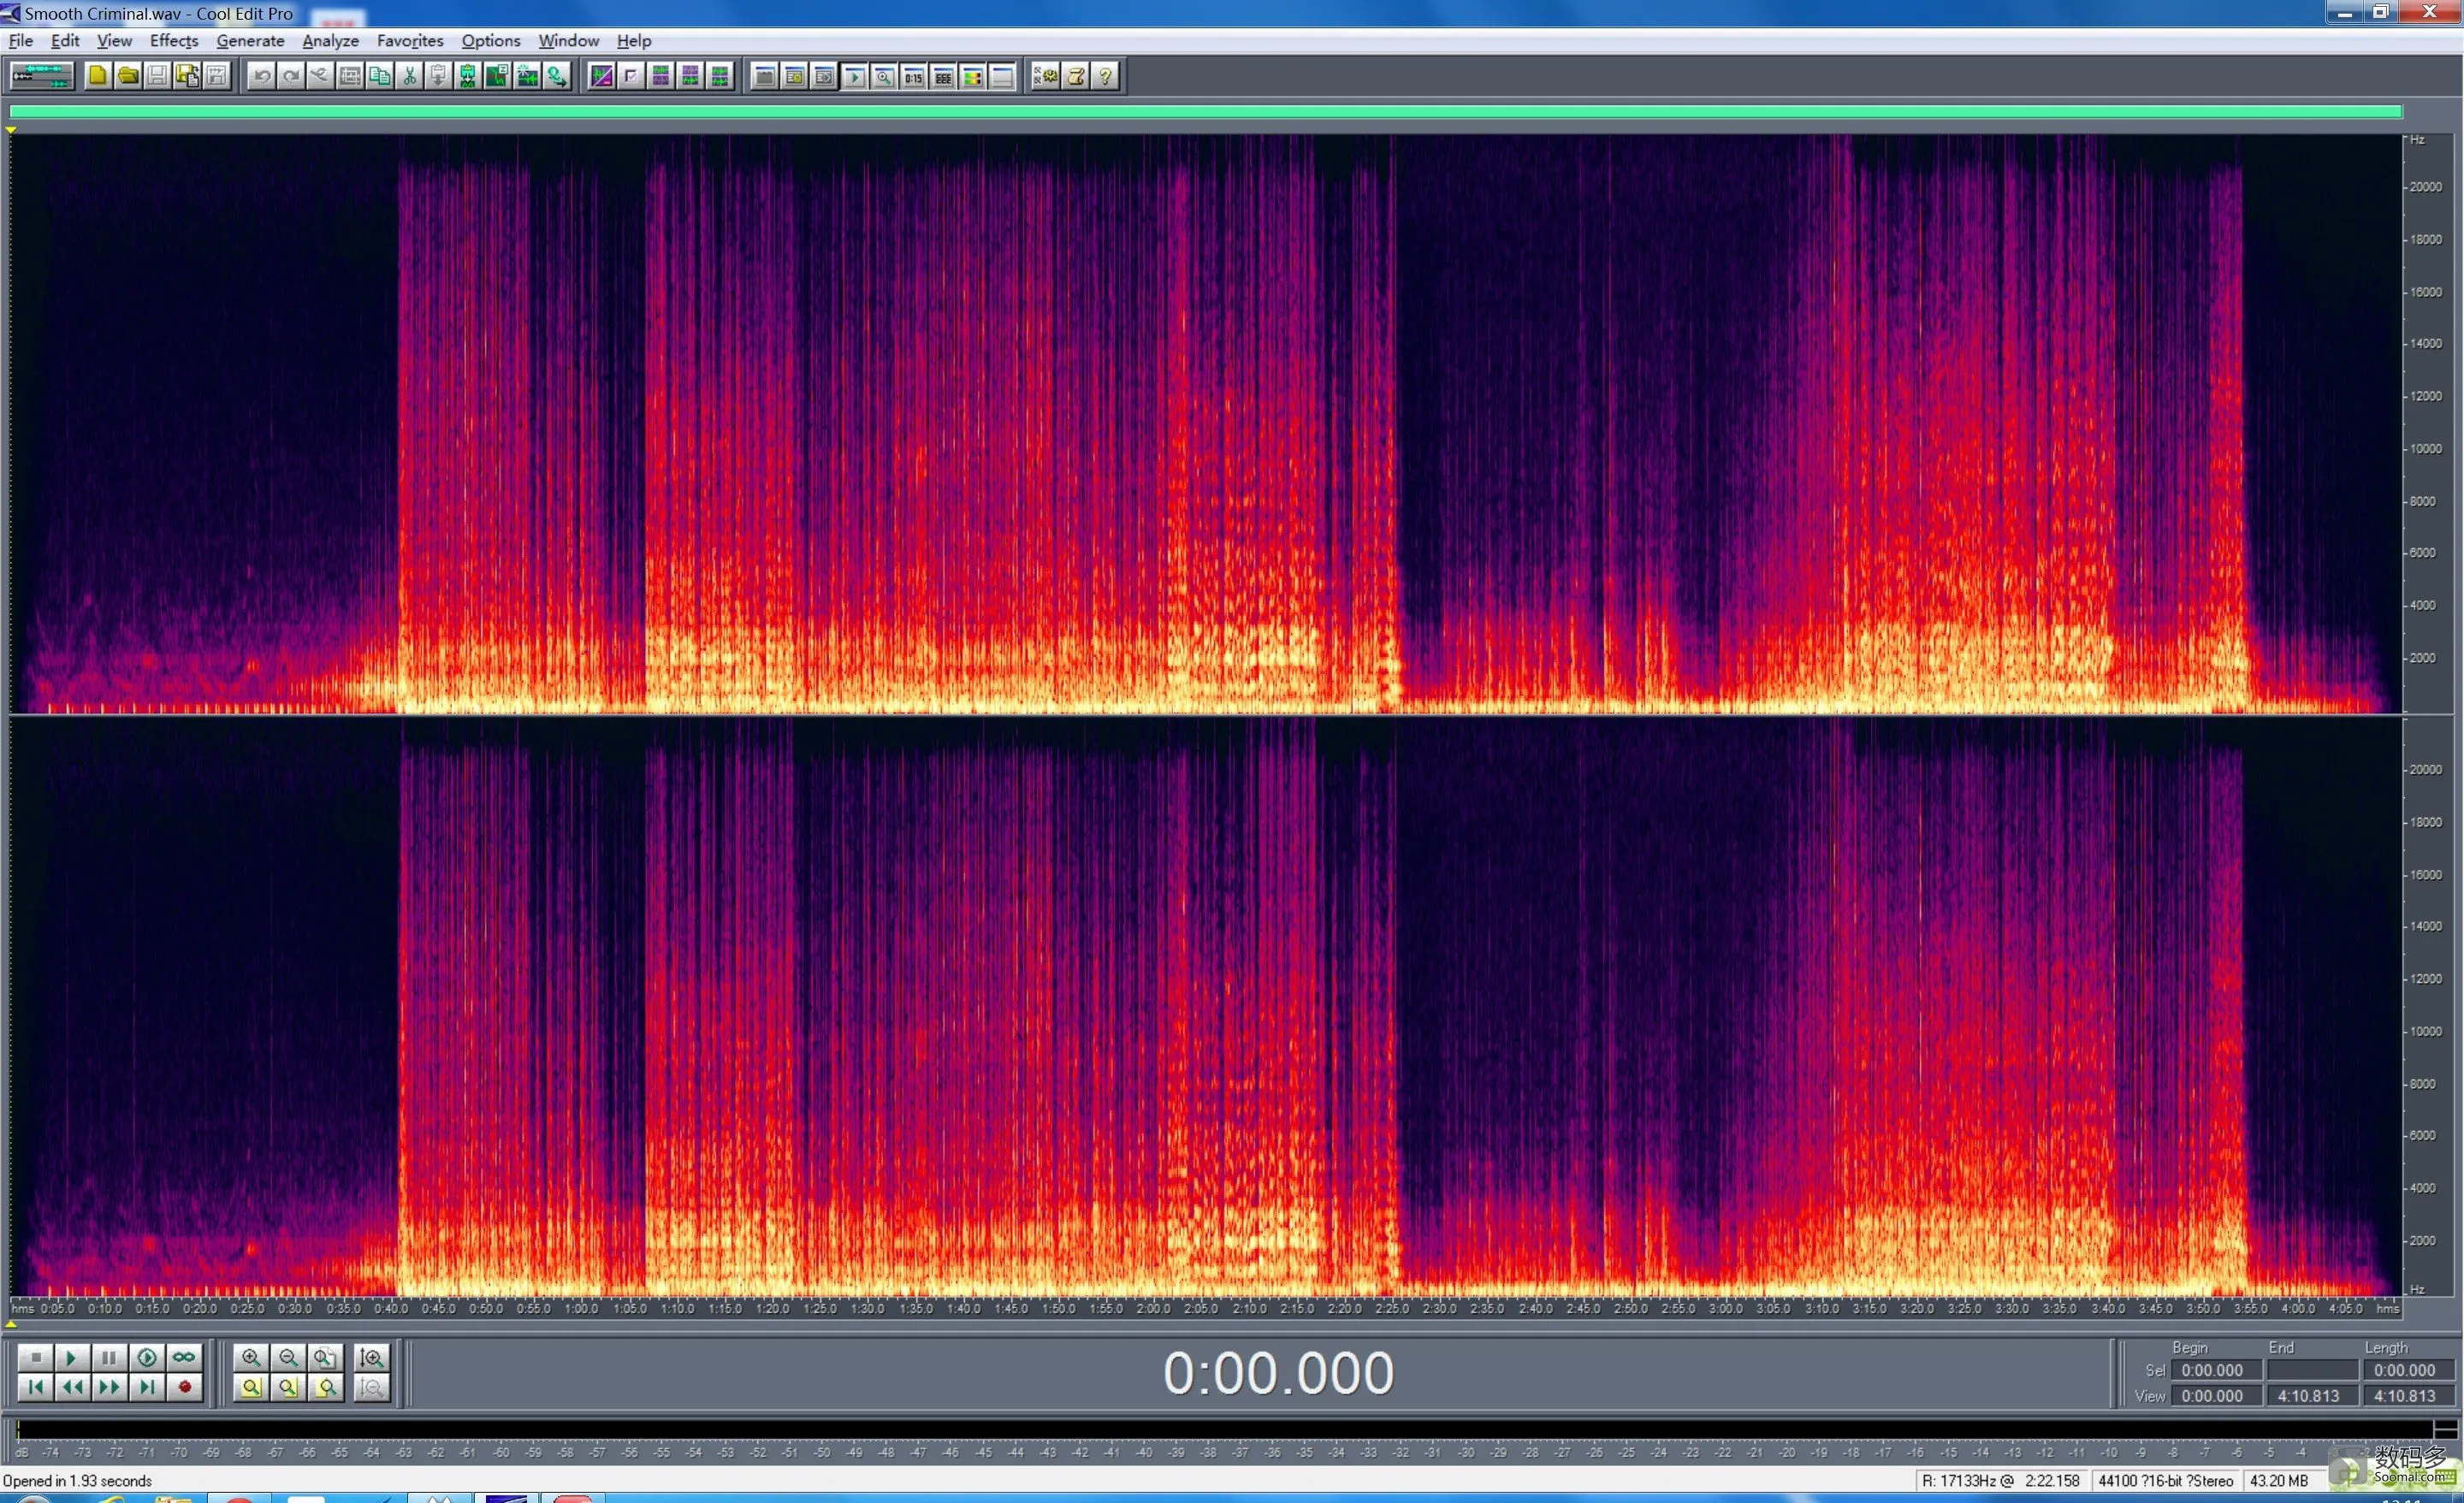Click the Find Beats snowflake waveform icon
Screen dimensions: 2464x1503
coord(527,76)
